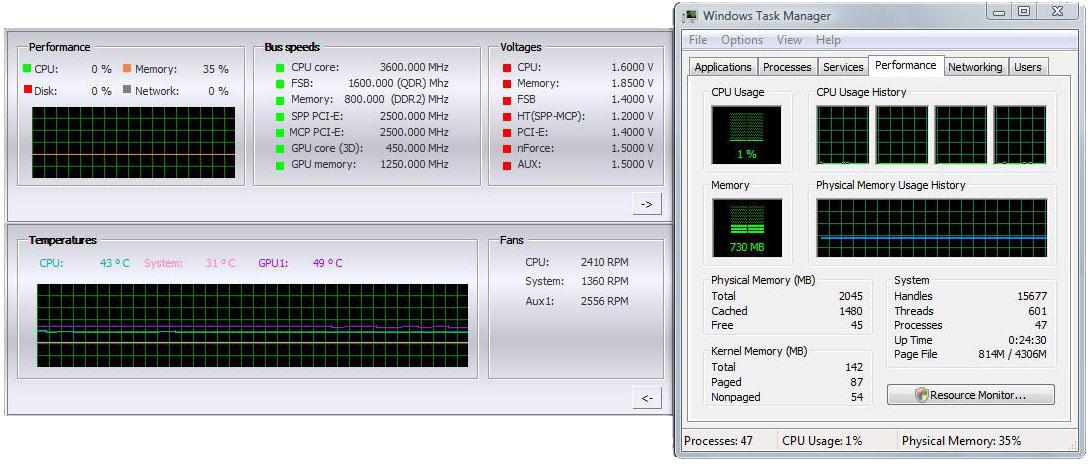Click the gray Network legend square
1089x464 pixels.
click(127, 90)
